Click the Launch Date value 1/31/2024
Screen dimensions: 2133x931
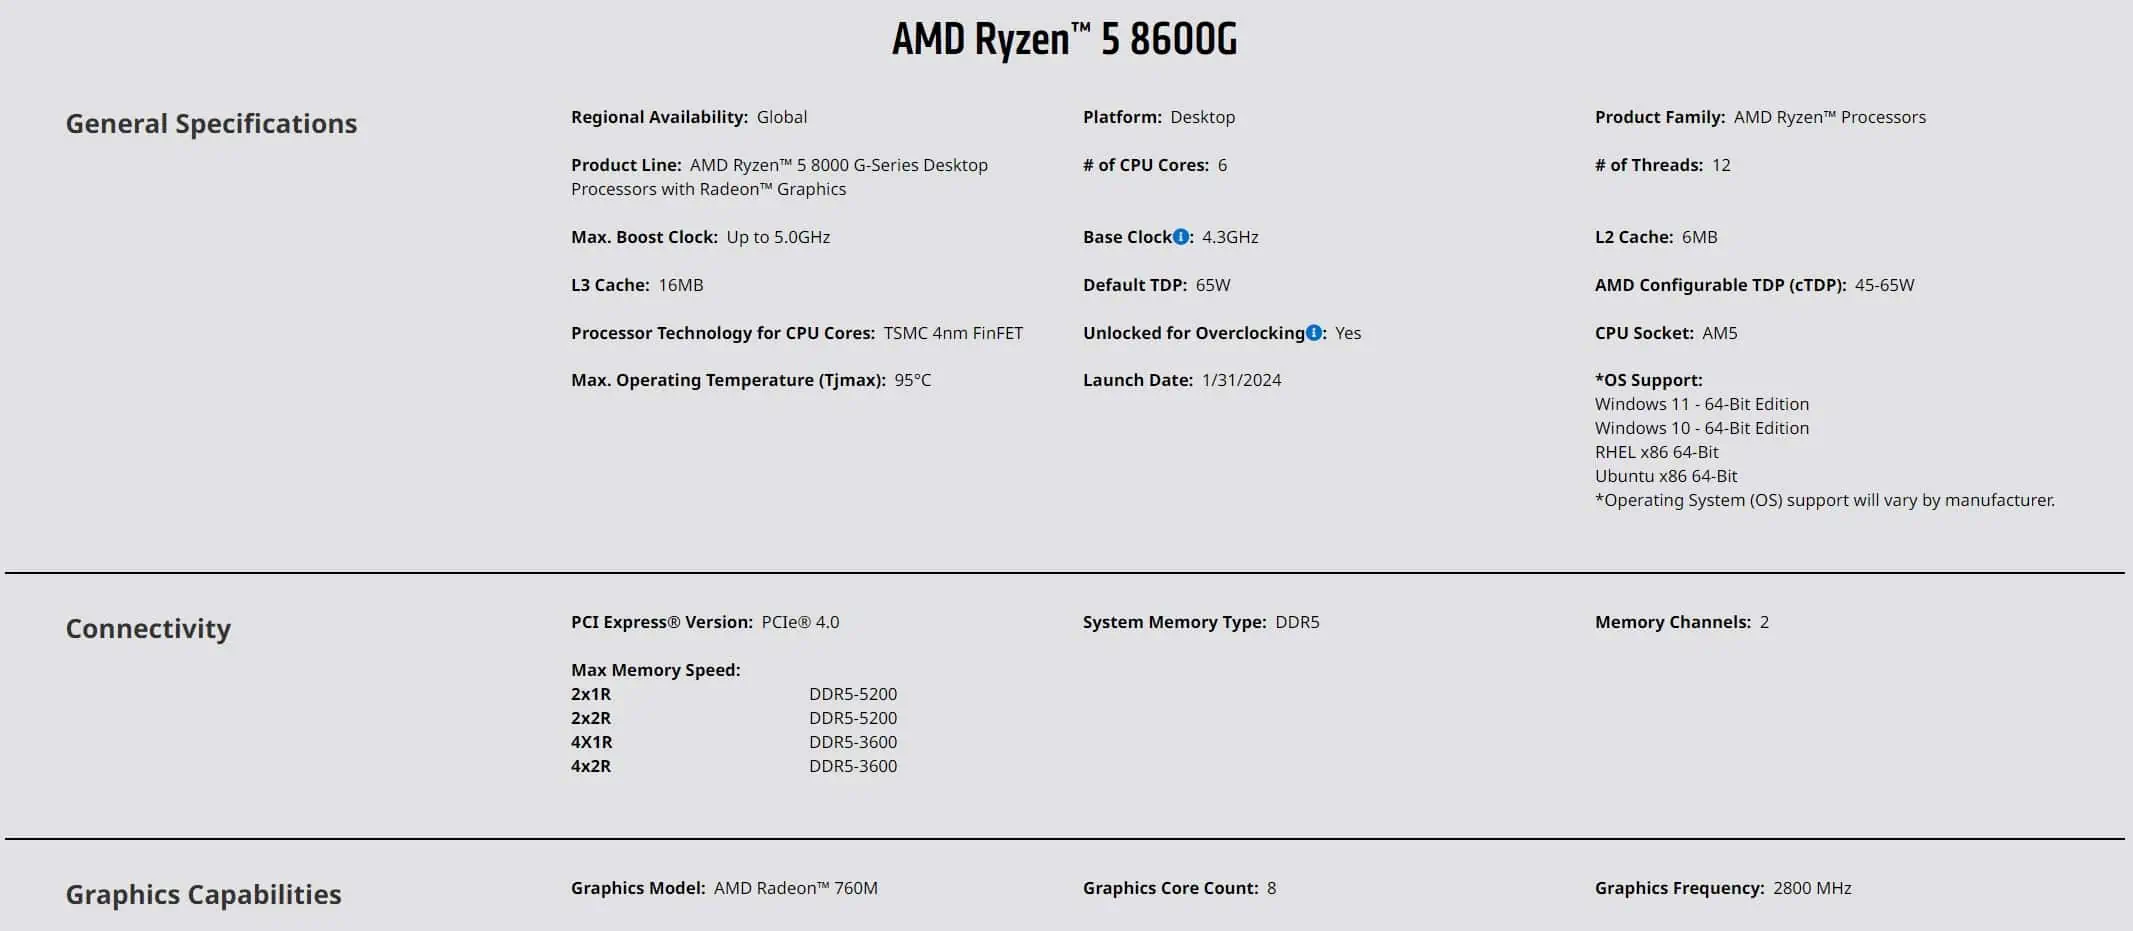pos(1241,381)
